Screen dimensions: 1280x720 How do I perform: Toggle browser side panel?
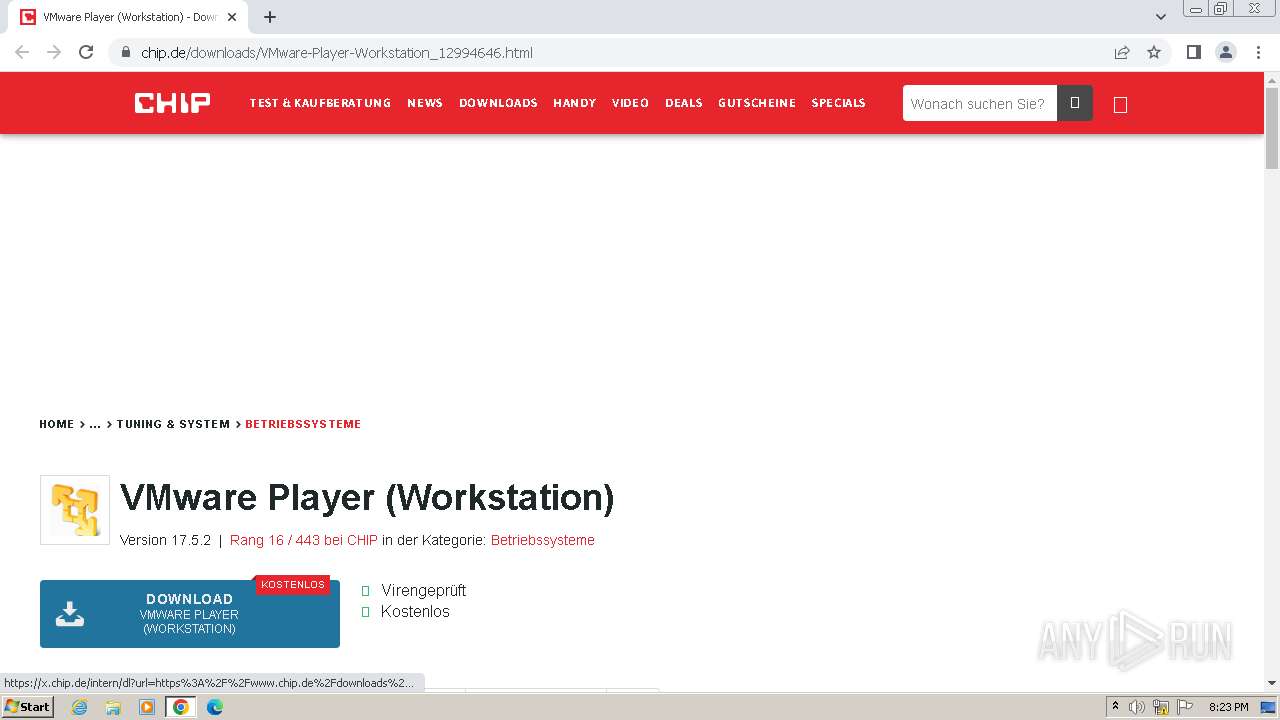(1193, 52)
